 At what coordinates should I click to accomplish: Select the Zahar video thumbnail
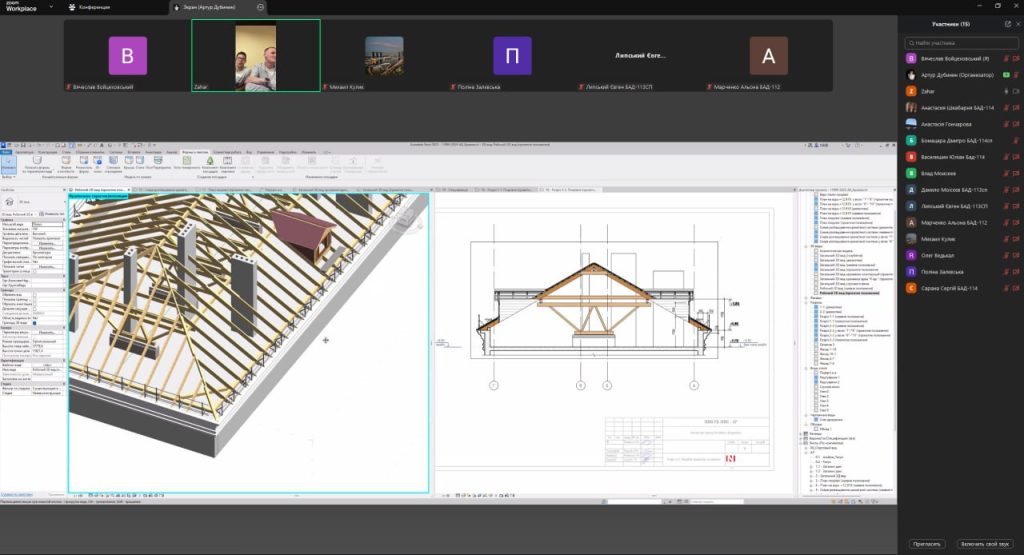click(x=256, y=55)
